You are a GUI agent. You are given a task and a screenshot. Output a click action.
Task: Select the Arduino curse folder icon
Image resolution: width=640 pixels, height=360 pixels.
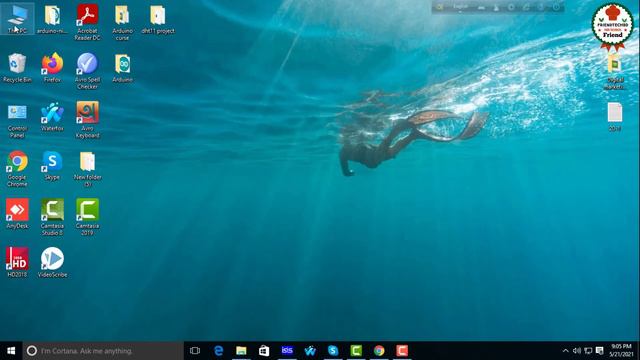click(x=122, y=22)
